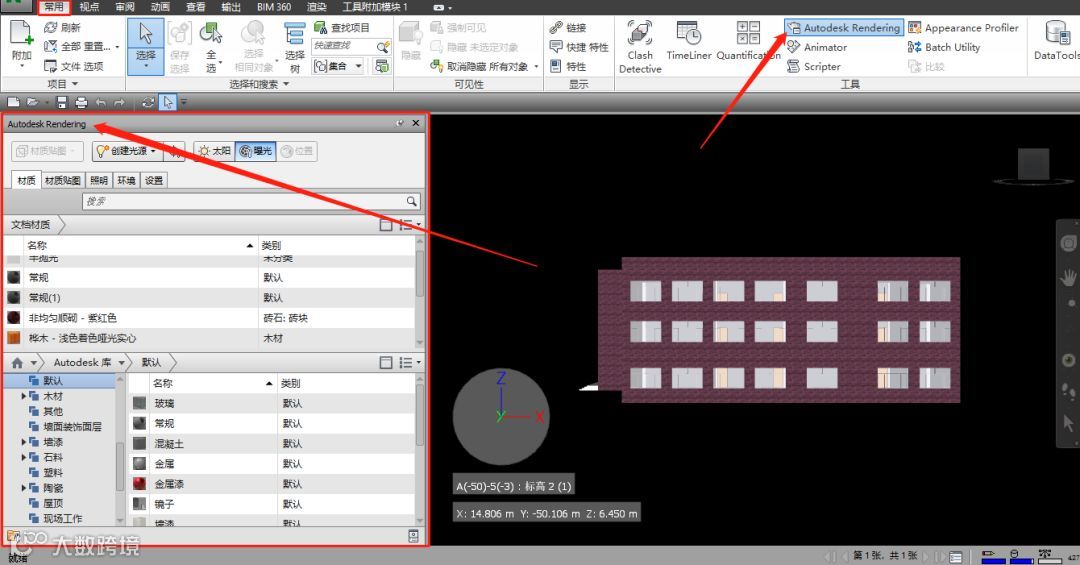Click the 默认 breadcrumb segment
1080x565 pixels.
[152, 362]
